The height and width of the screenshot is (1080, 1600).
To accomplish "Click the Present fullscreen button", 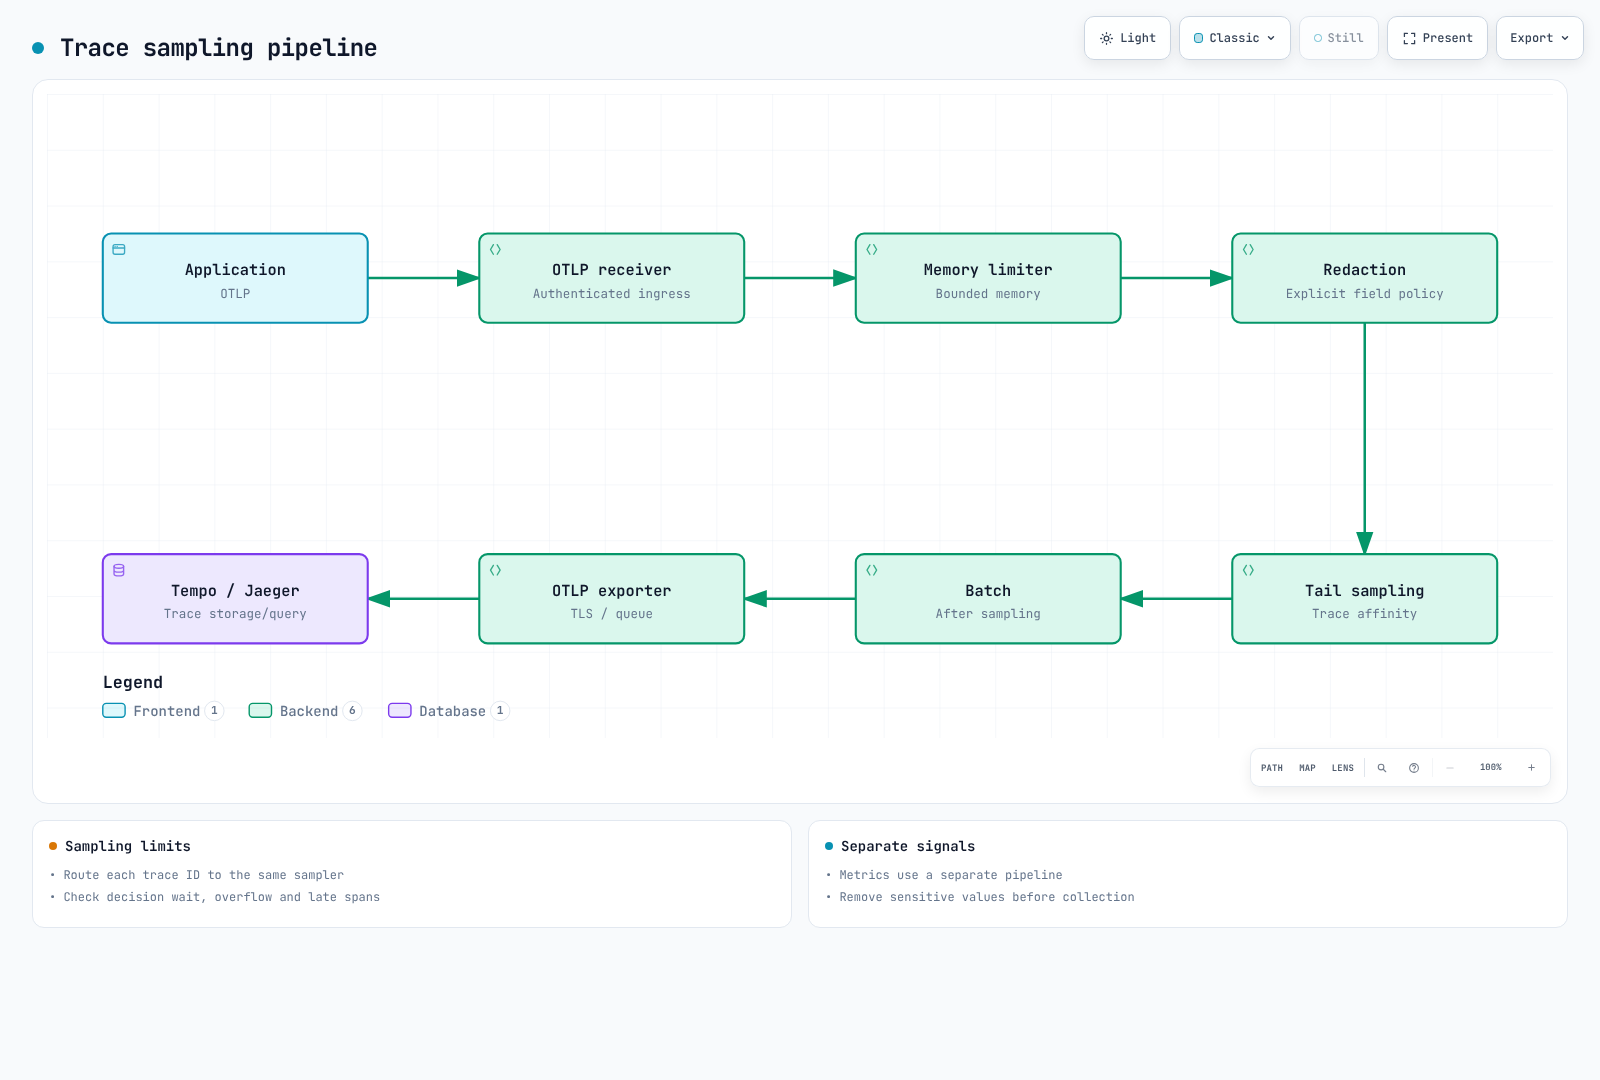I will coord(1437,38).
